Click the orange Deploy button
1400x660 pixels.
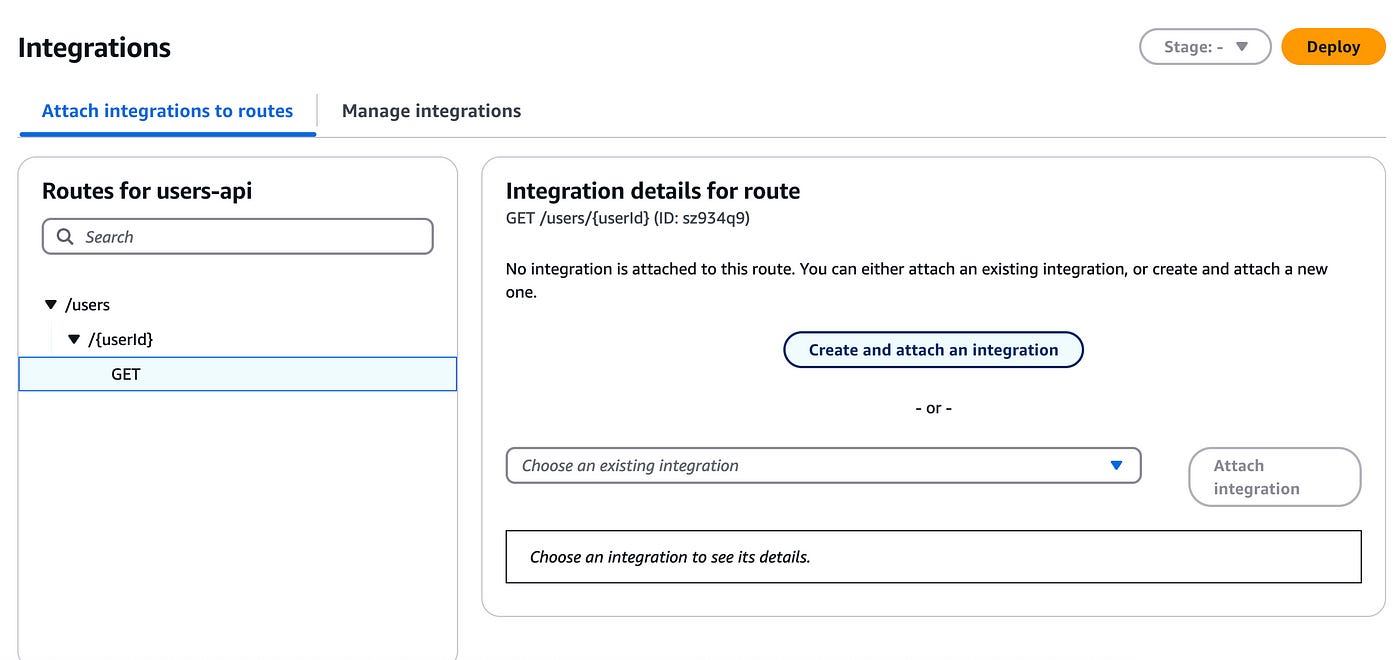(1333, 47)
